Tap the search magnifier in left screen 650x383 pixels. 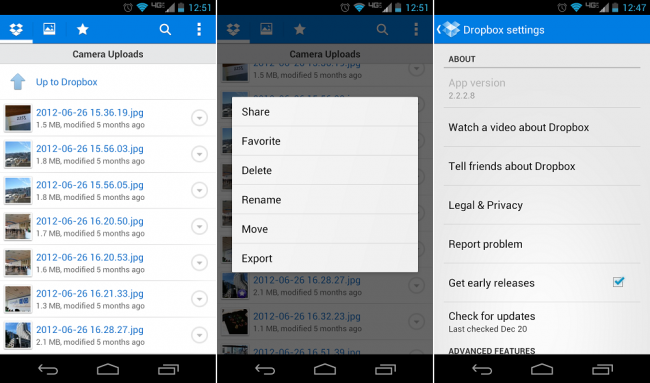pos(165,29)
